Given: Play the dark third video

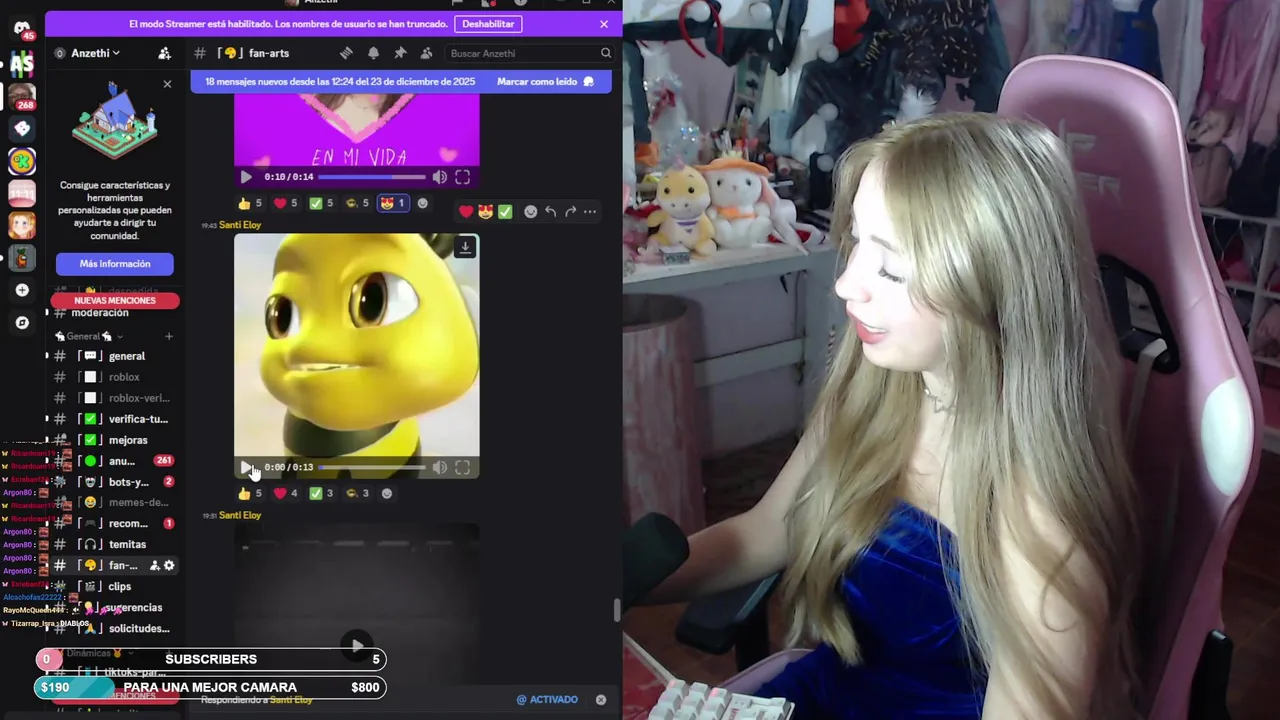Looking at the screenshot, I should point(357,645).
